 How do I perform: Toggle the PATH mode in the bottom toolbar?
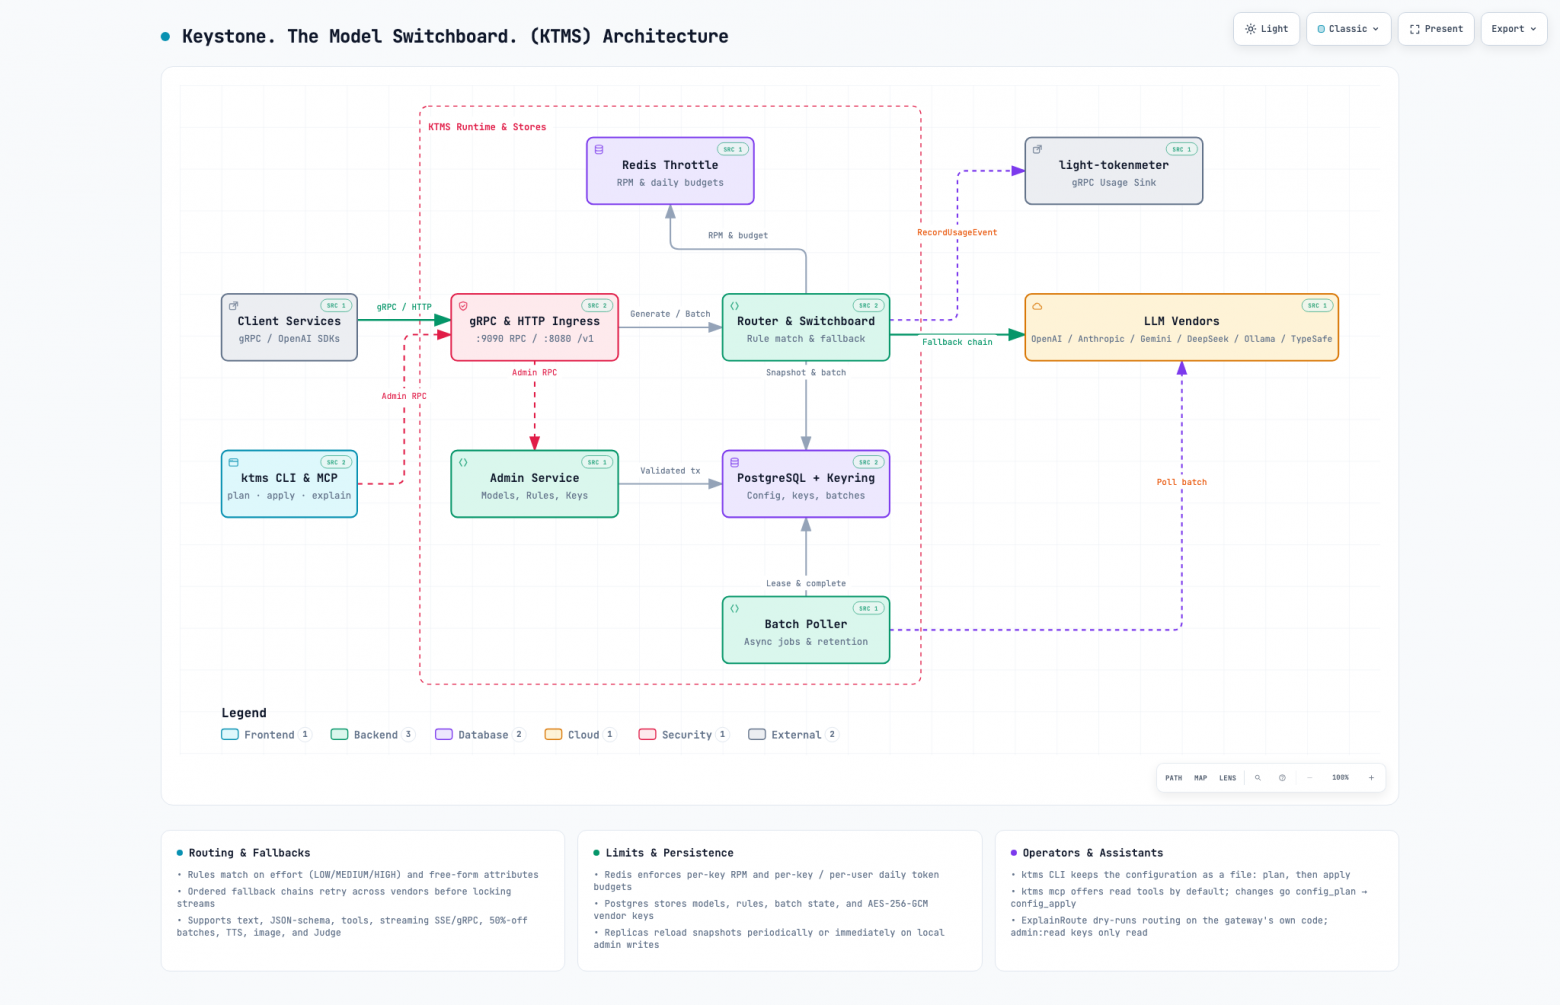[x=1174, y=778]
